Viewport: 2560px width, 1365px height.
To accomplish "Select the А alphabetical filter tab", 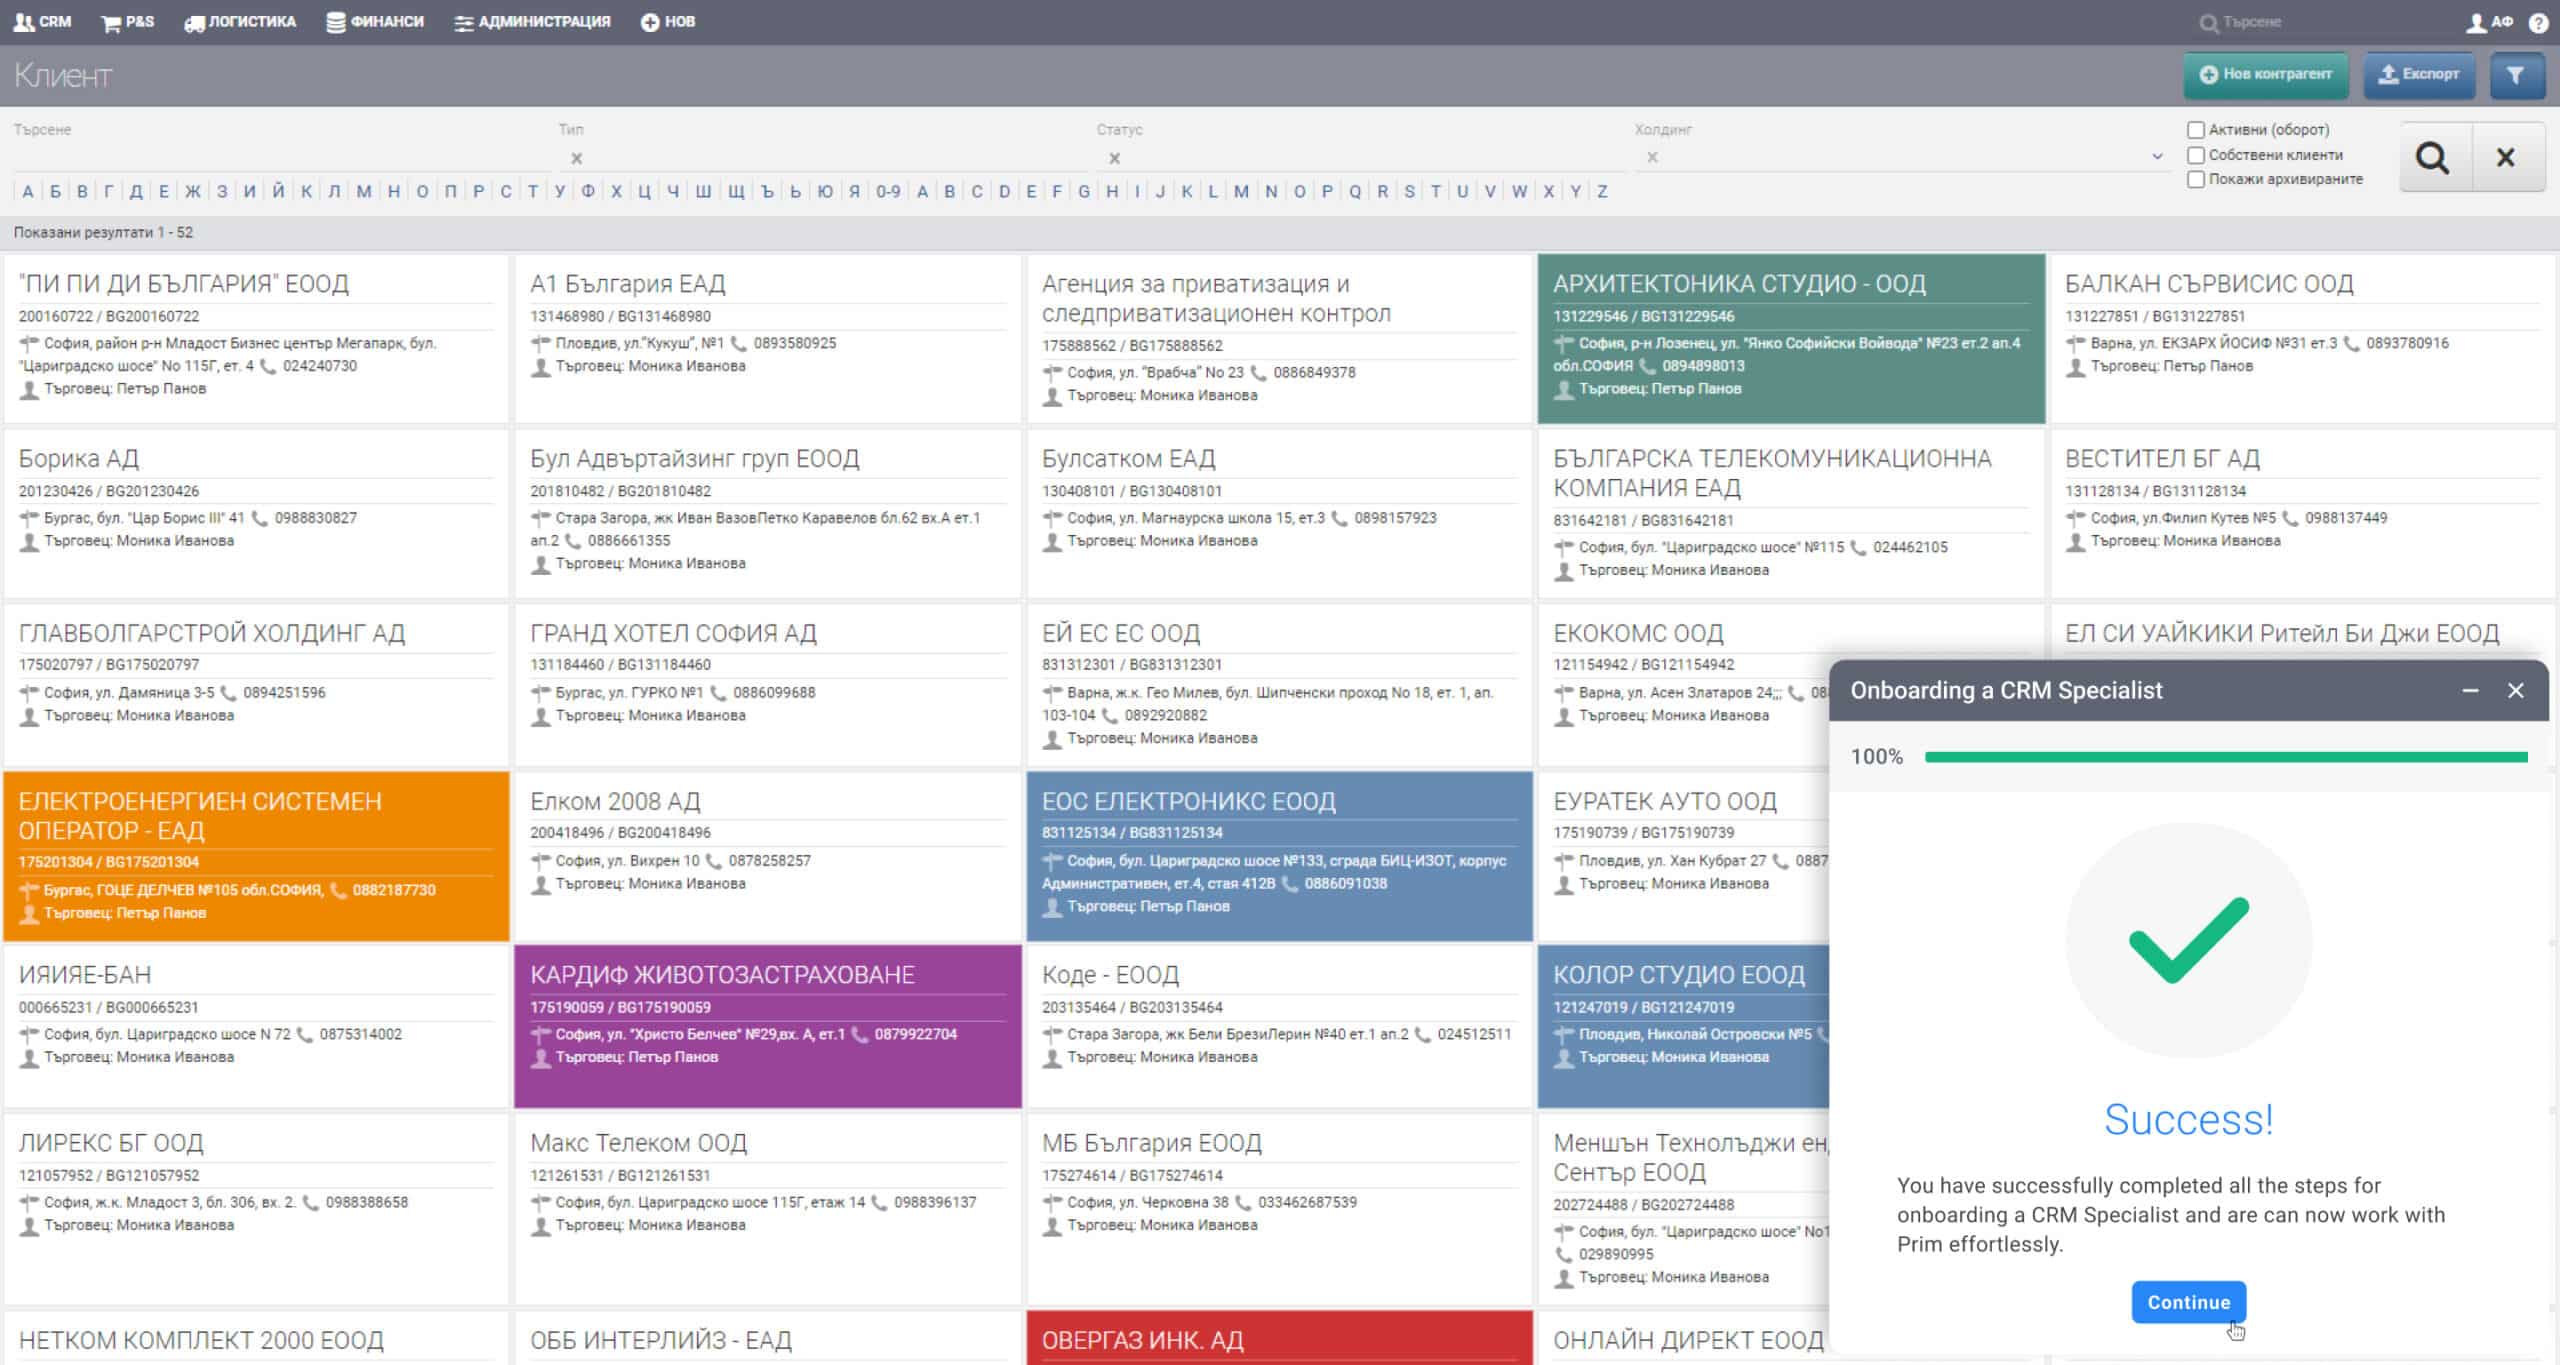I will (25, 191).
